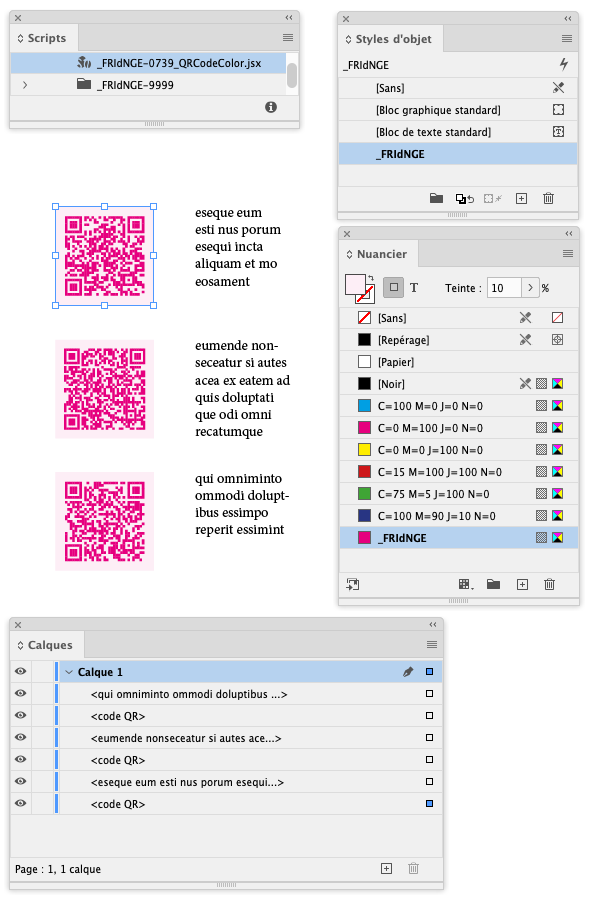Viewport: 590px width, 901px height.
Task: Select C=0 M=0 J=100 N=0 swatch
Action: [458, 450]
